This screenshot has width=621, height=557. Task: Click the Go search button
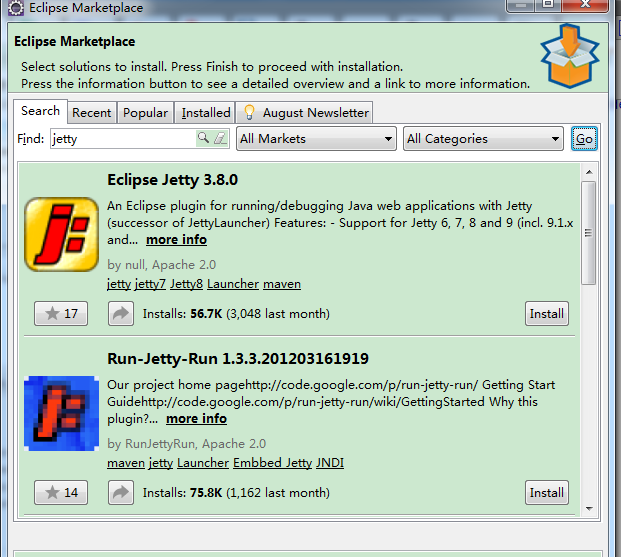click(584, 139)
